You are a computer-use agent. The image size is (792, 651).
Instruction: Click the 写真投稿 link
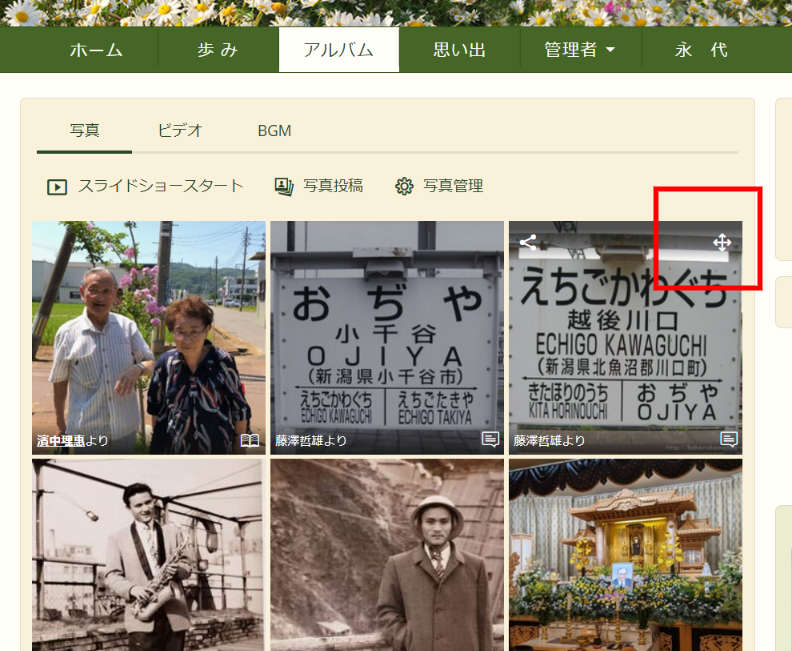[x=333, y=186]
